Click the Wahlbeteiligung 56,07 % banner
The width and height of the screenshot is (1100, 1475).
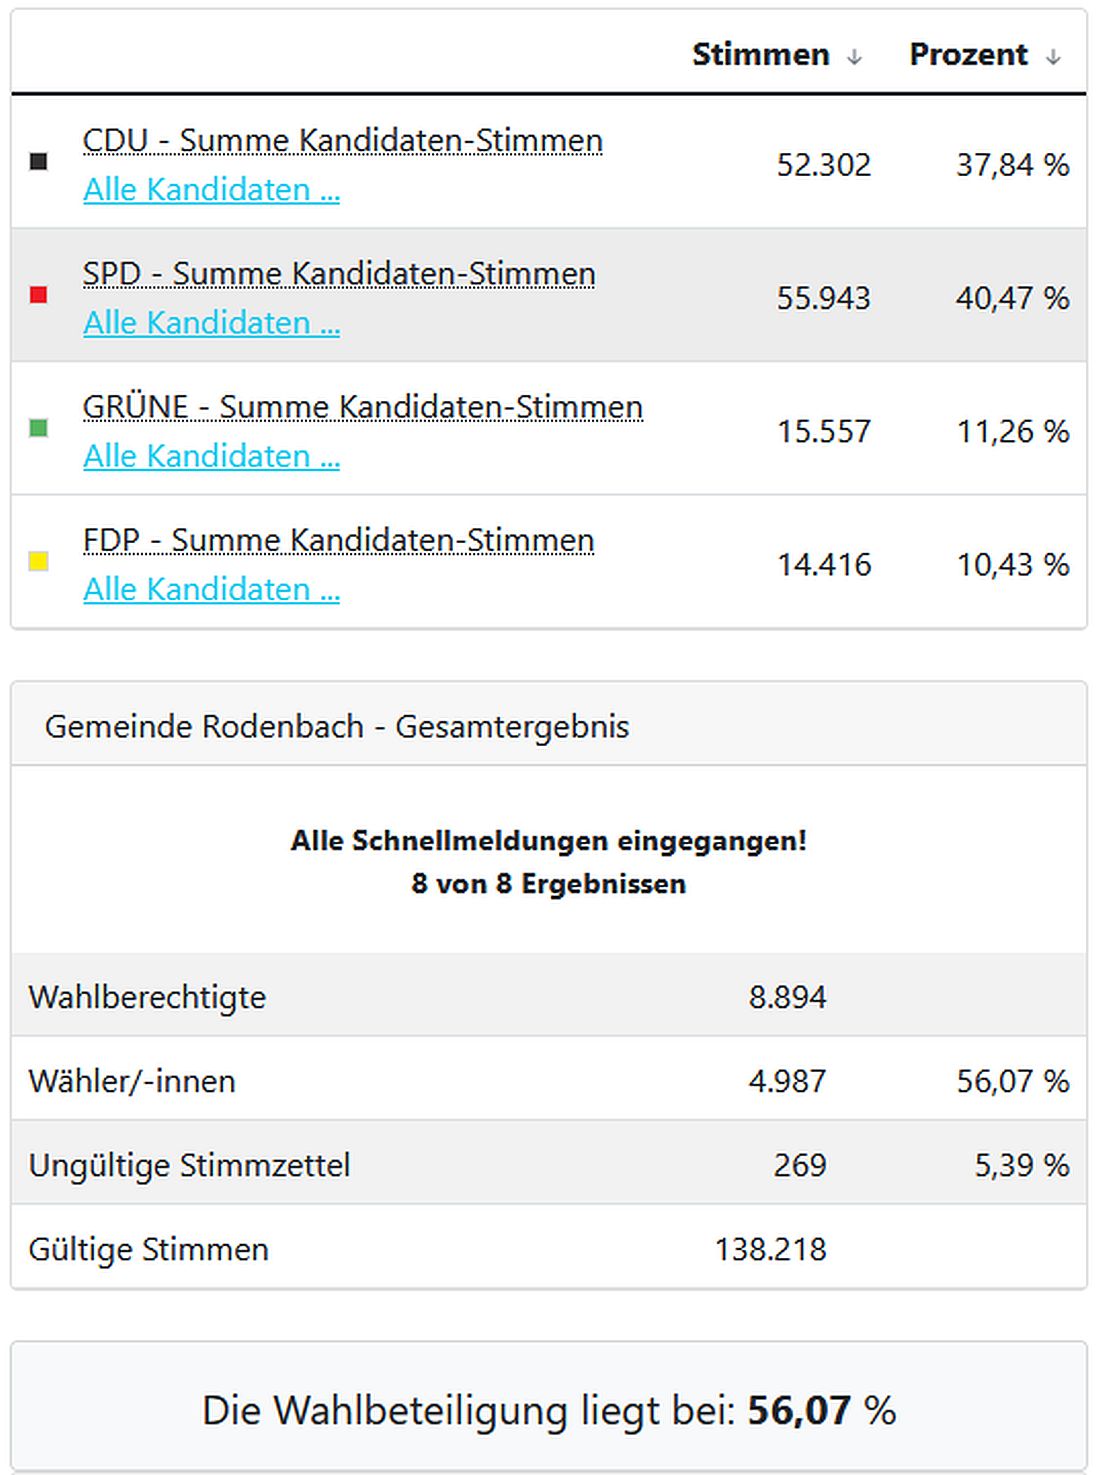(x=550, y=1410)
